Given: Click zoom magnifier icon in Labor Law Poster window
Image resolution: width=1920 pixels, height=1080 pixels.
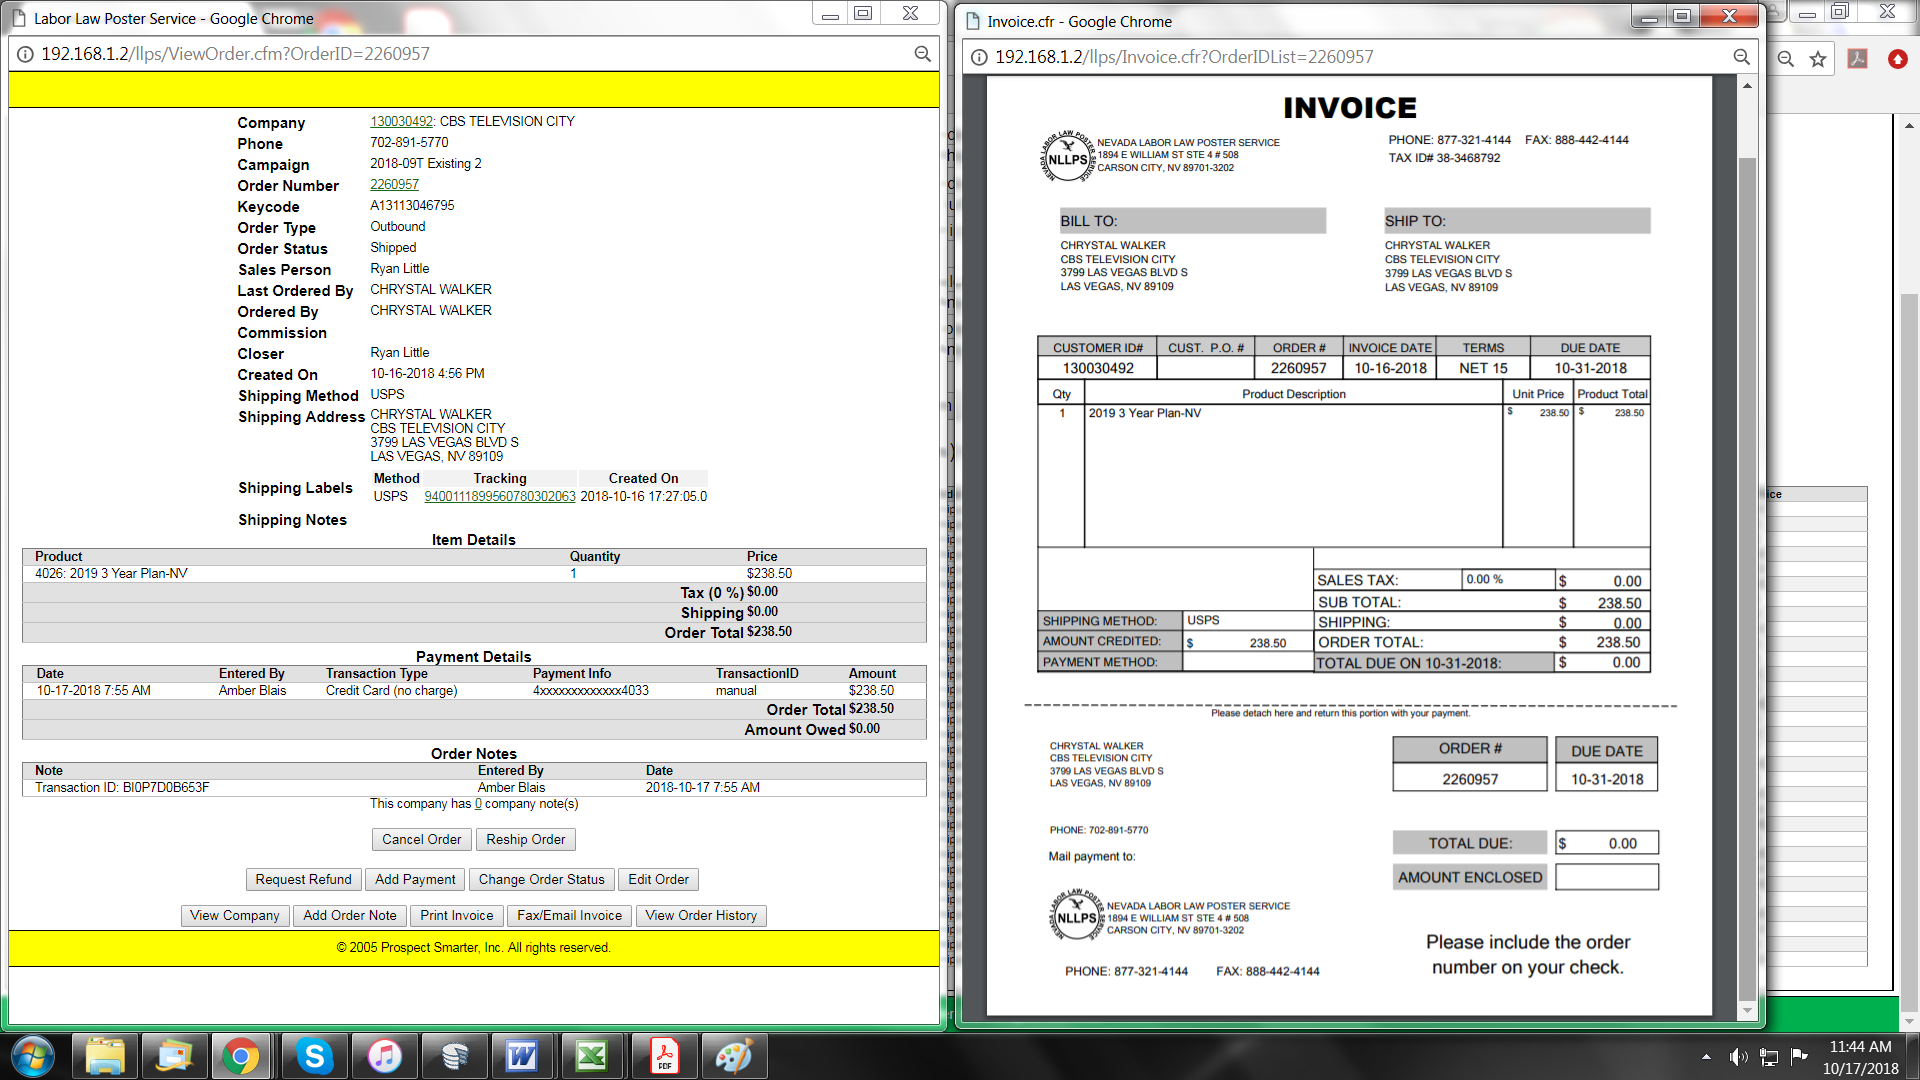Looking at the screenshot, I should click(x=922, y=54).
